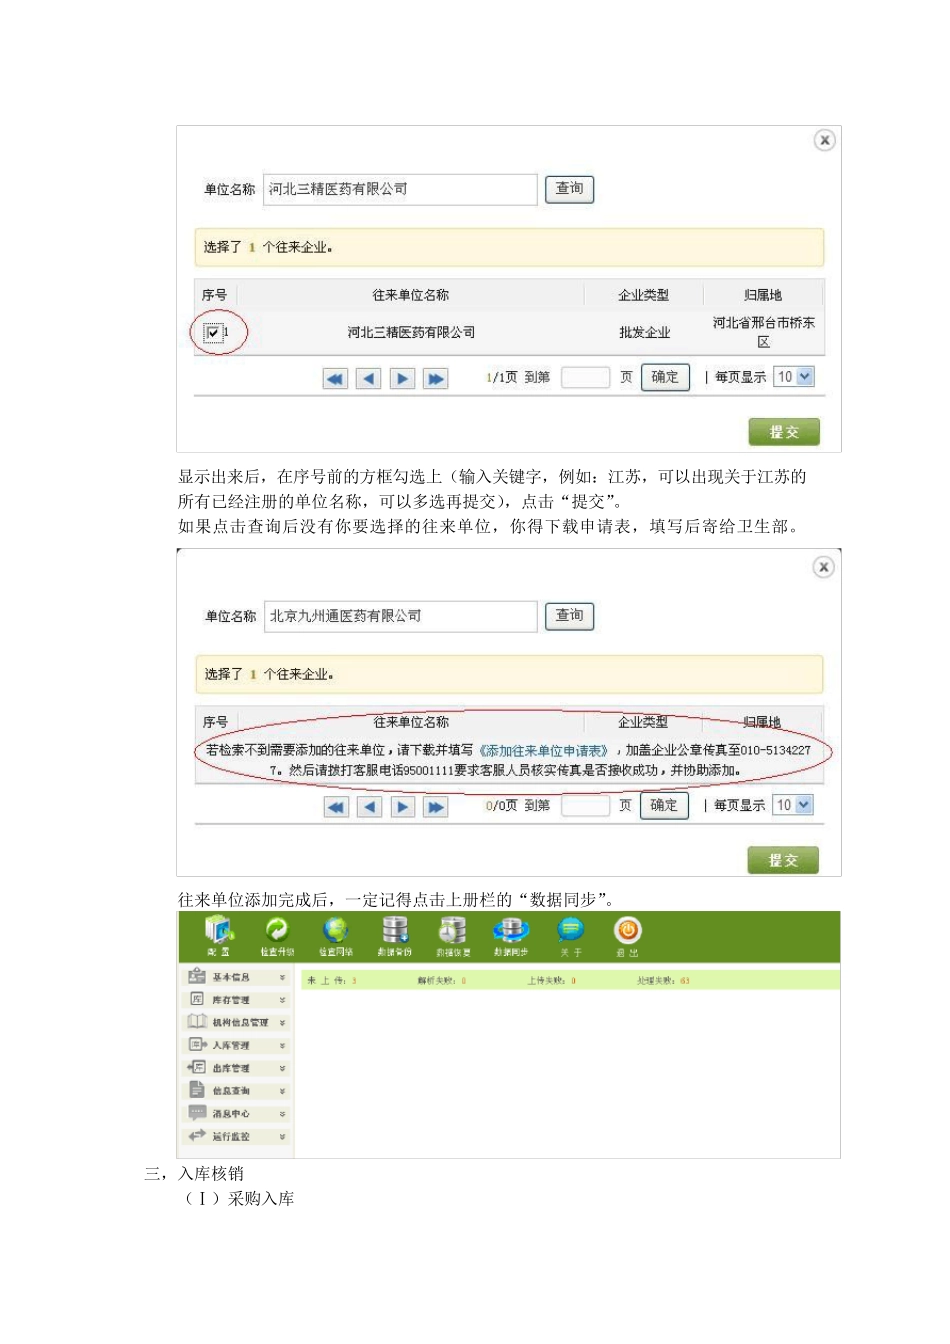Screen dimensions: 950x1344
Task: Click the 运行监控 arrows icon
Action: (x=197, y=1135)
